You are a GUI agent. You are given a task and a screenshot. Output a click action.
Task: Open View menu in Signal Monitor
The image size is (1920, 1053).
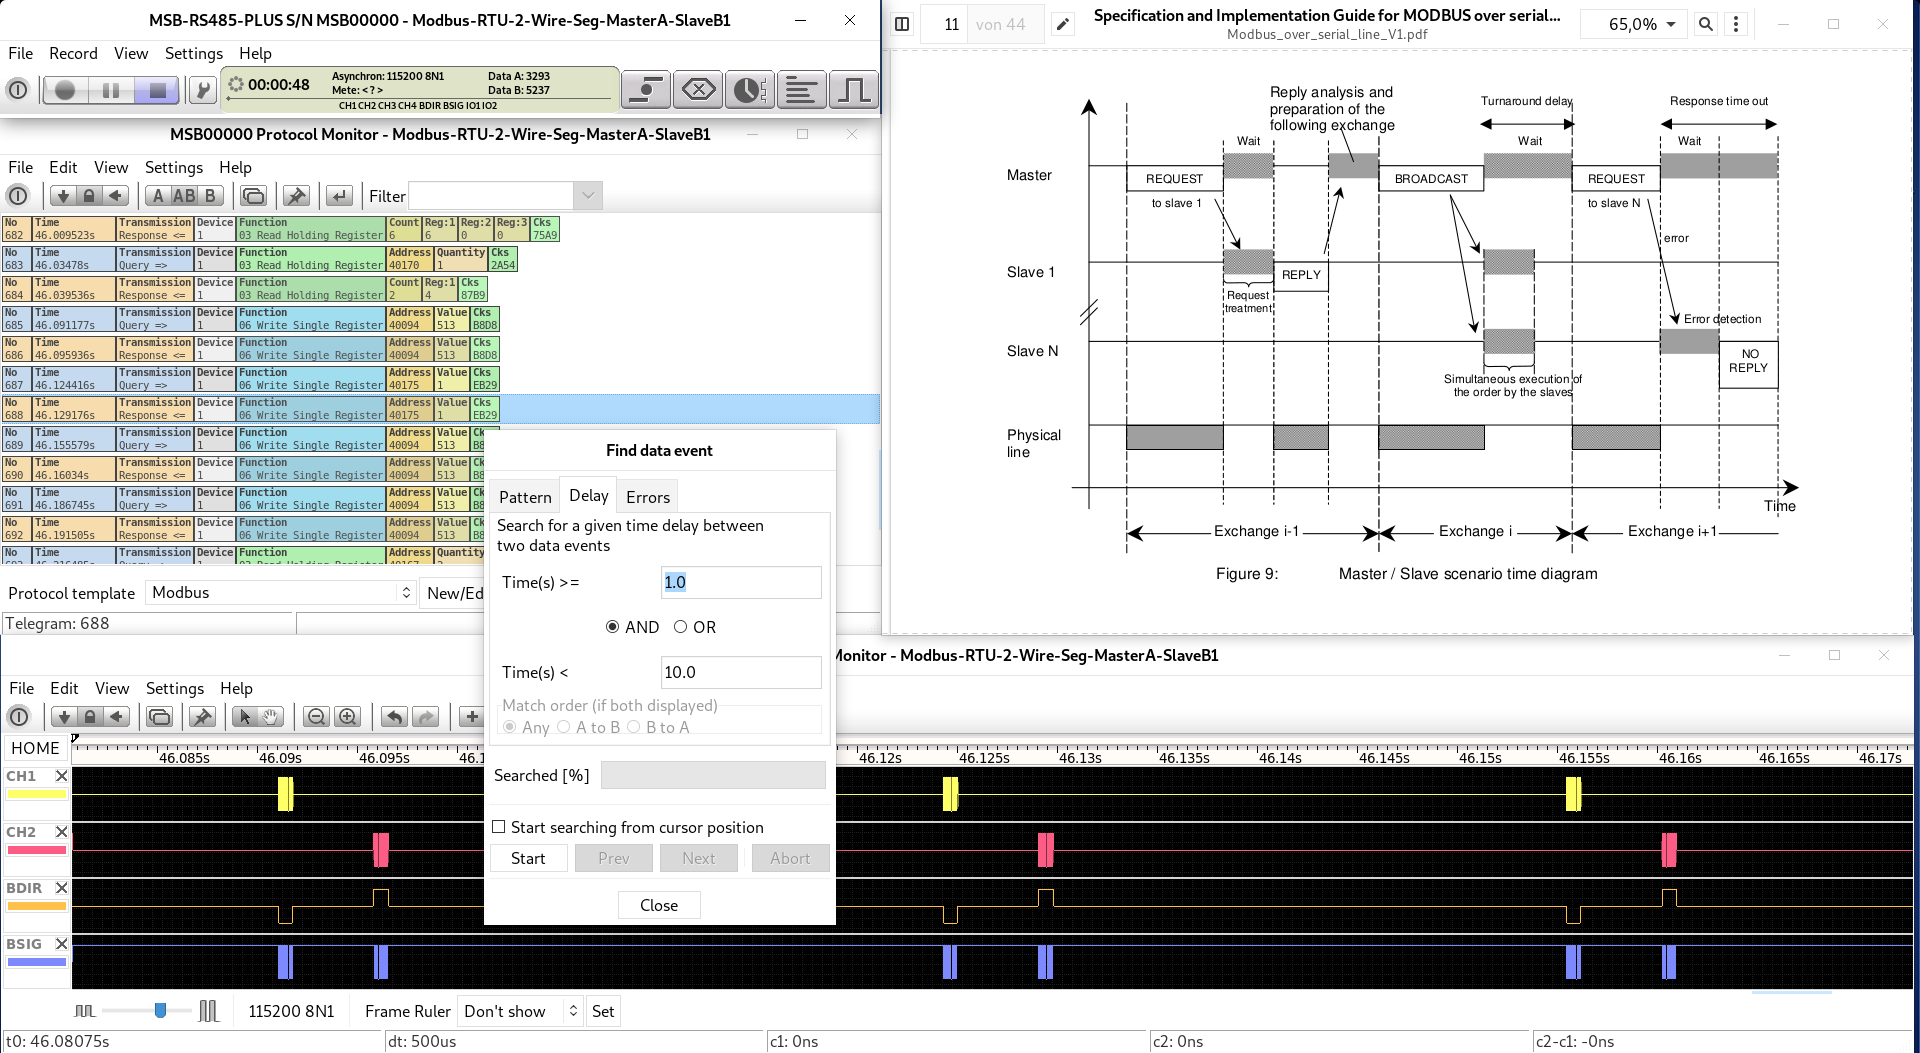pos(112,688)
